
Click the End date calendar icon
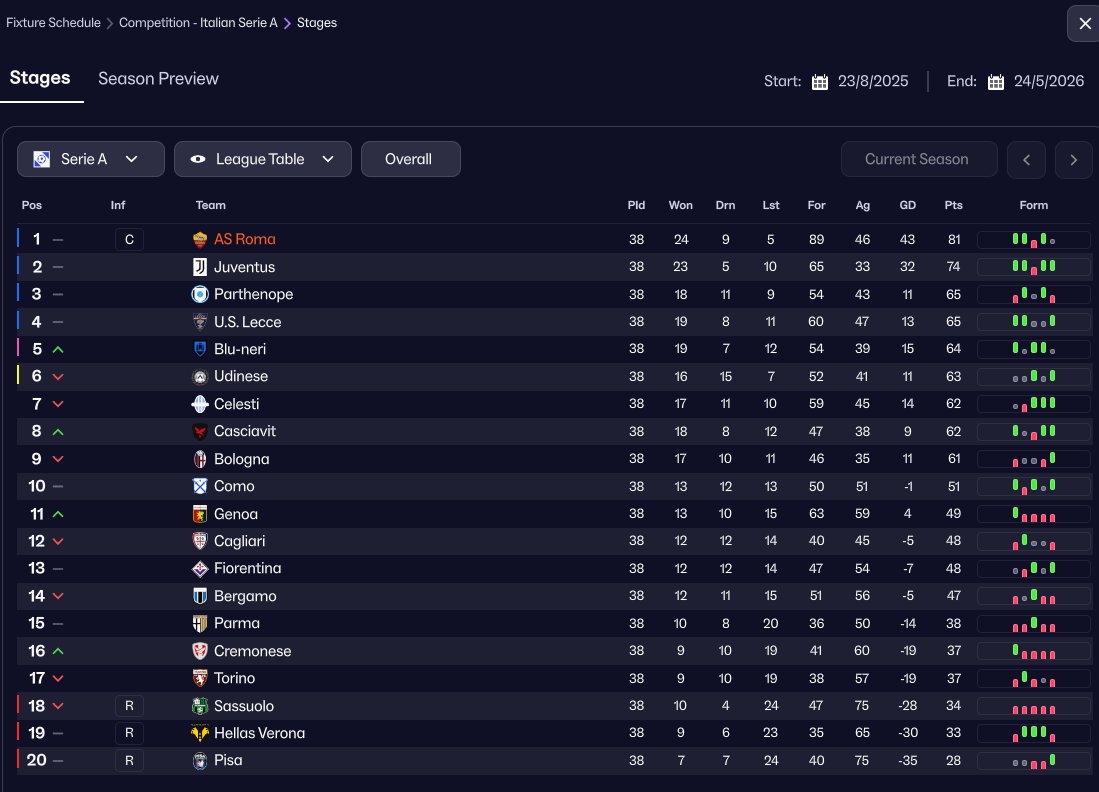coord(996,82)
